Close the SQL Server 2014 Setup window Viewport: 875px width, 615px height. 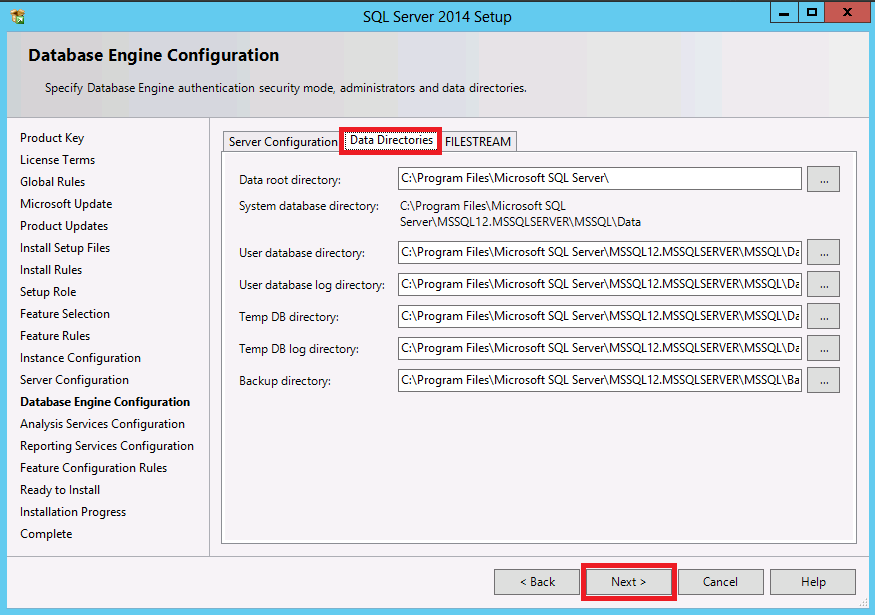tap(847, 13)
